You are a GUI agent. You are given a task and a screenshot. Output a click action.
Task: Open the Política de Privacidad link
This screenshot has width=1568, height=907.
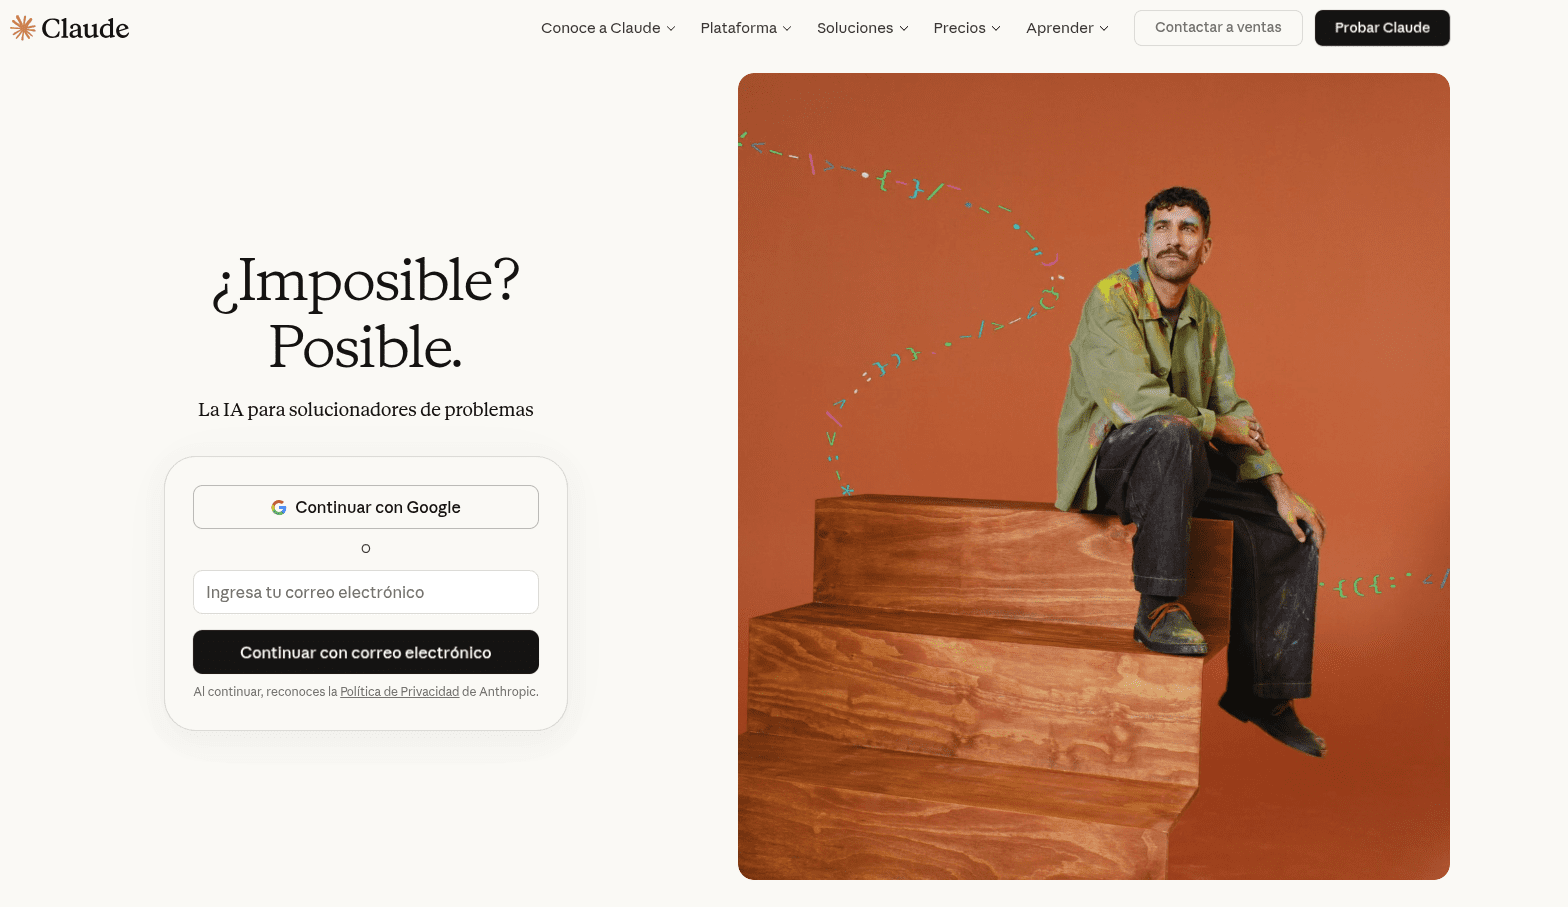point(400,692)
